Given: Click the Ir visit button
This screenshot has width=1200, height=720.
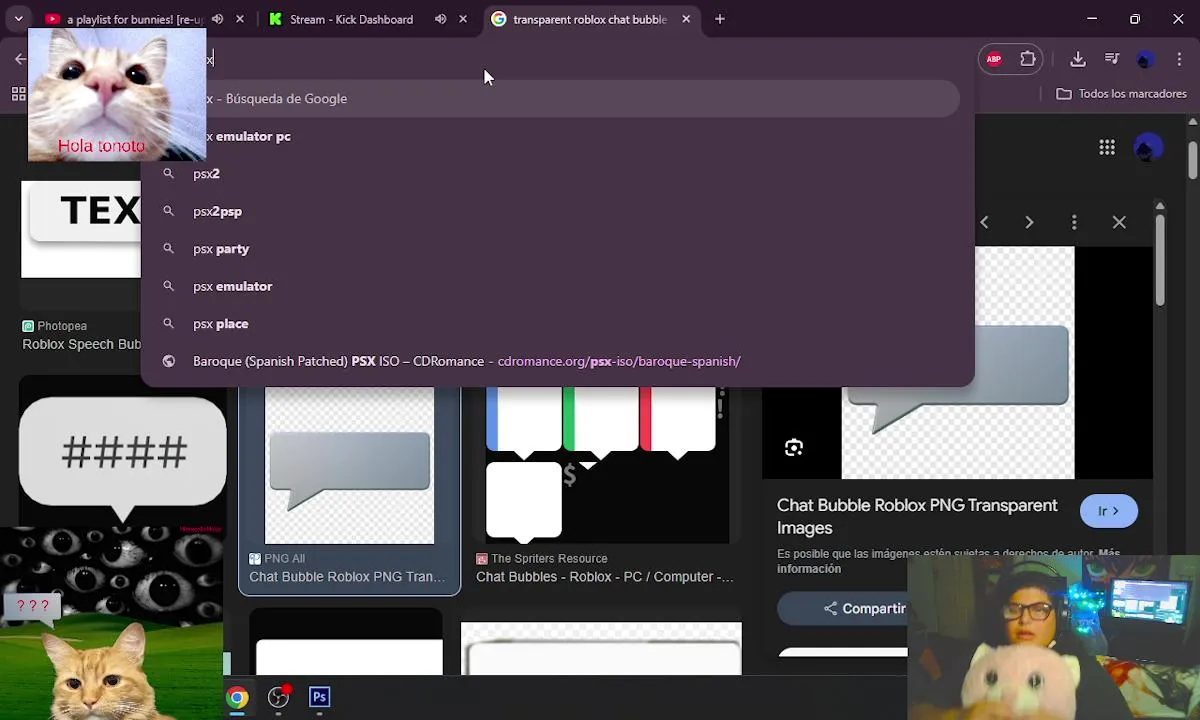Looking at the screenshot, I should tap(1109, 511).
